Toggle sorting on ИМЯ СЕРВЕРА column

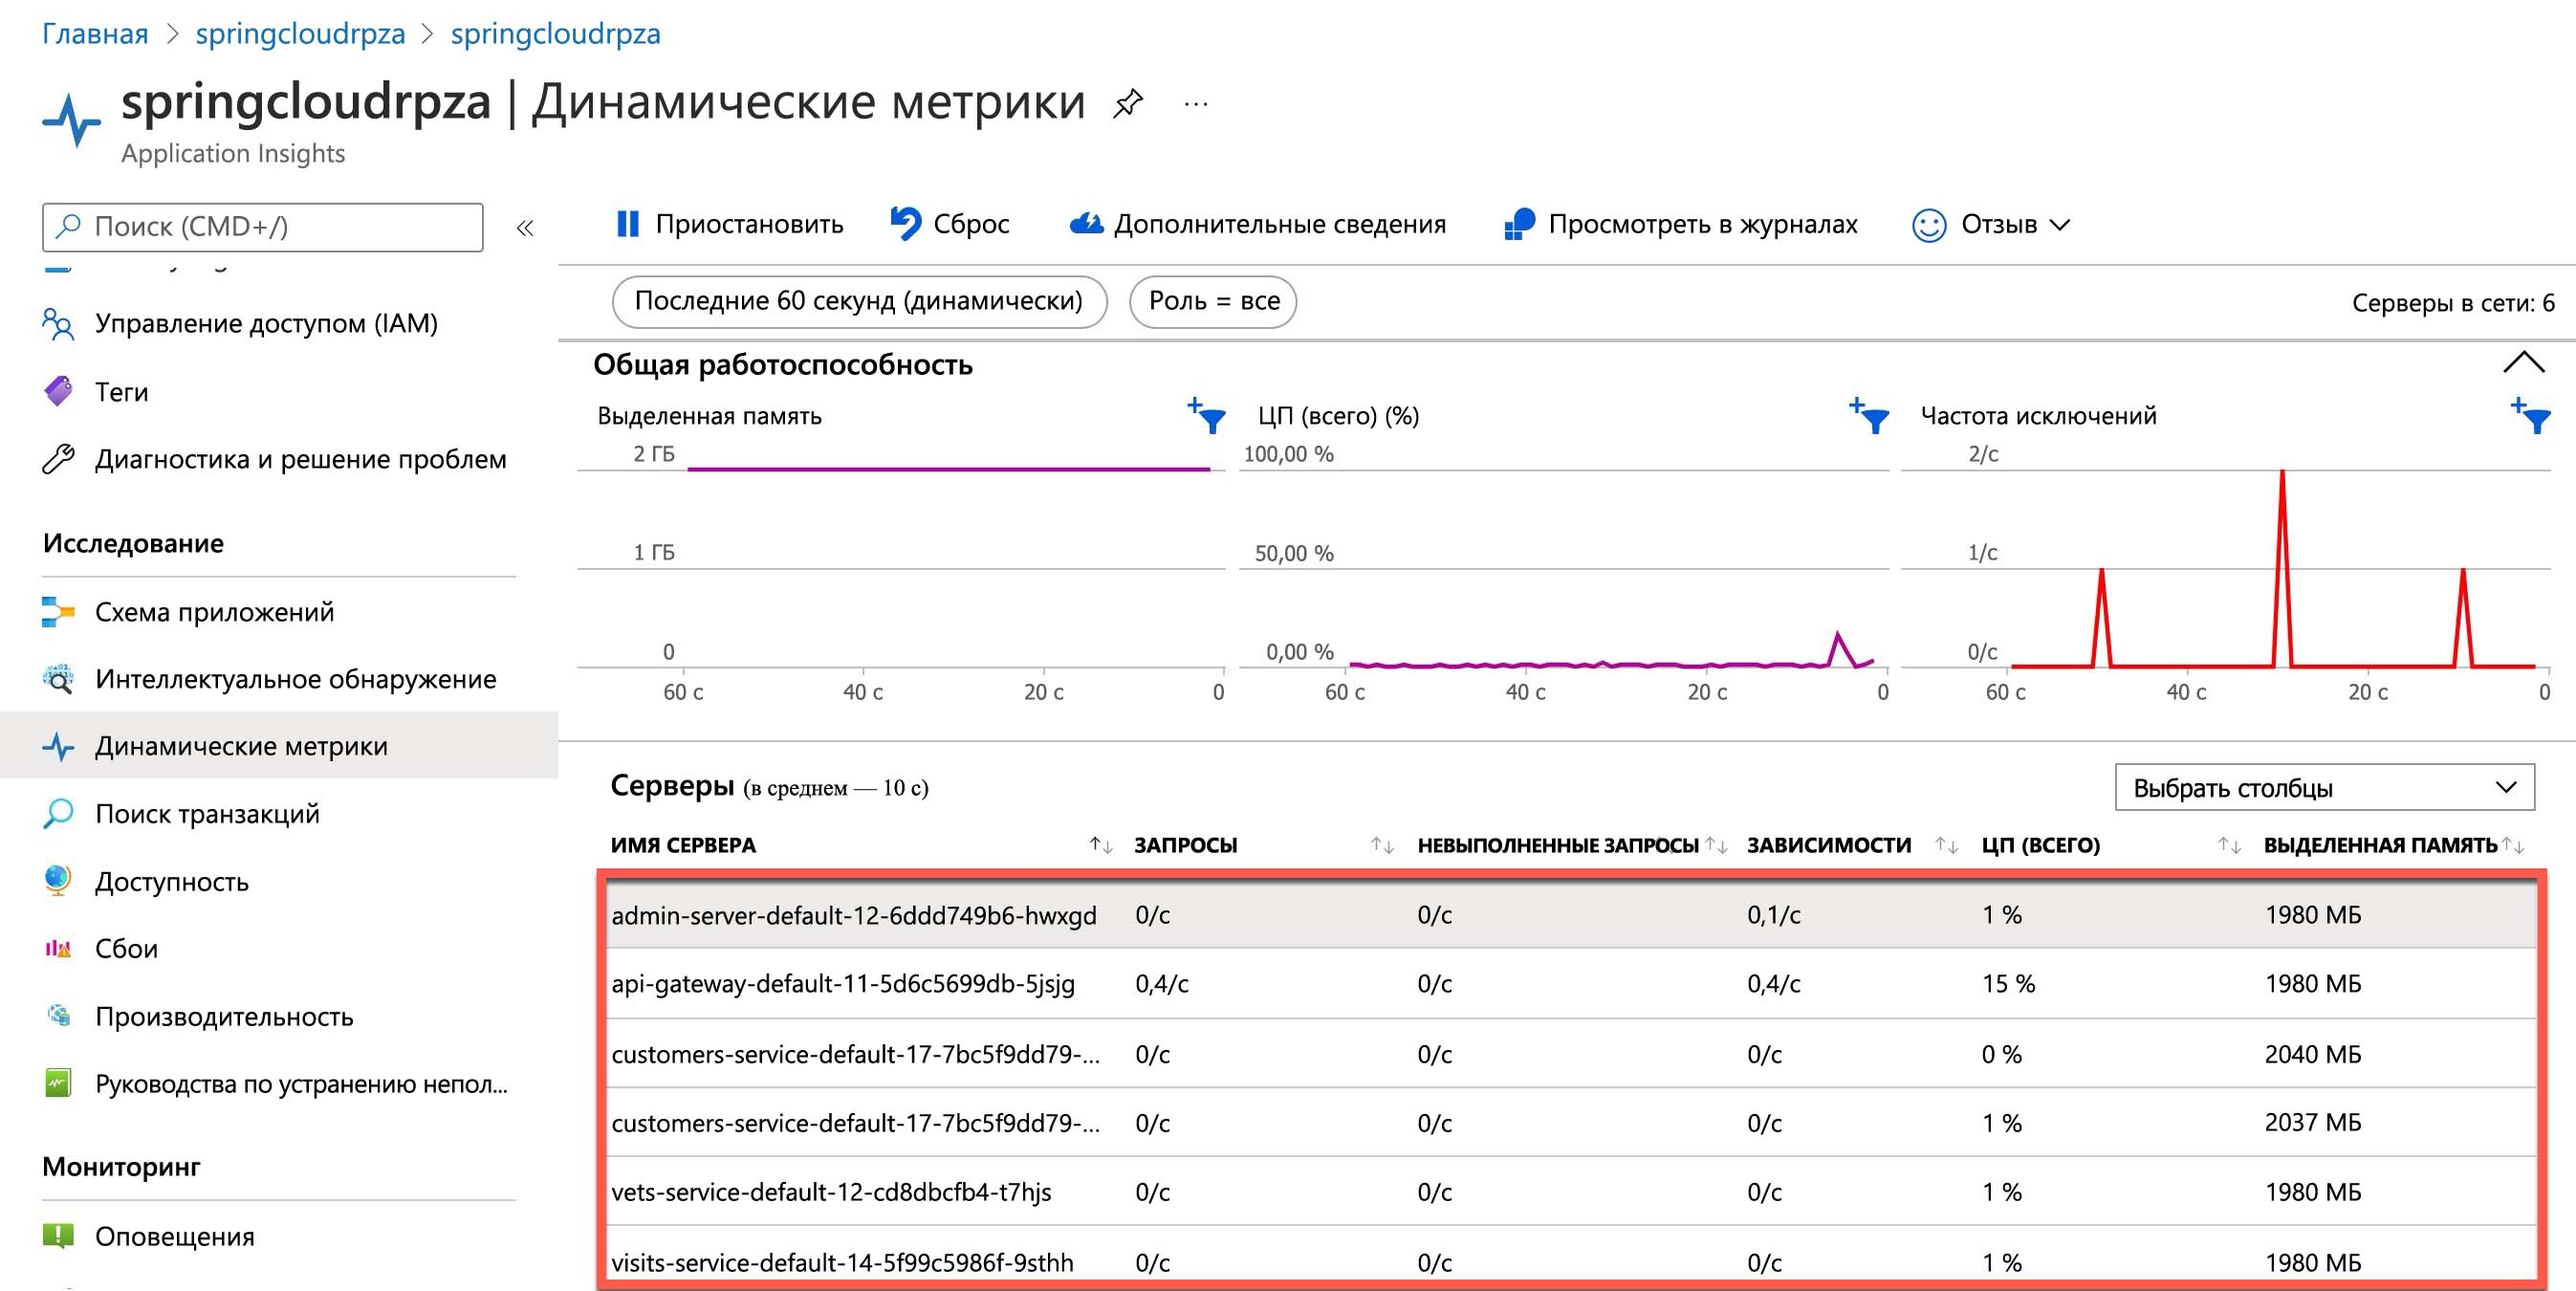(1101, 845)
